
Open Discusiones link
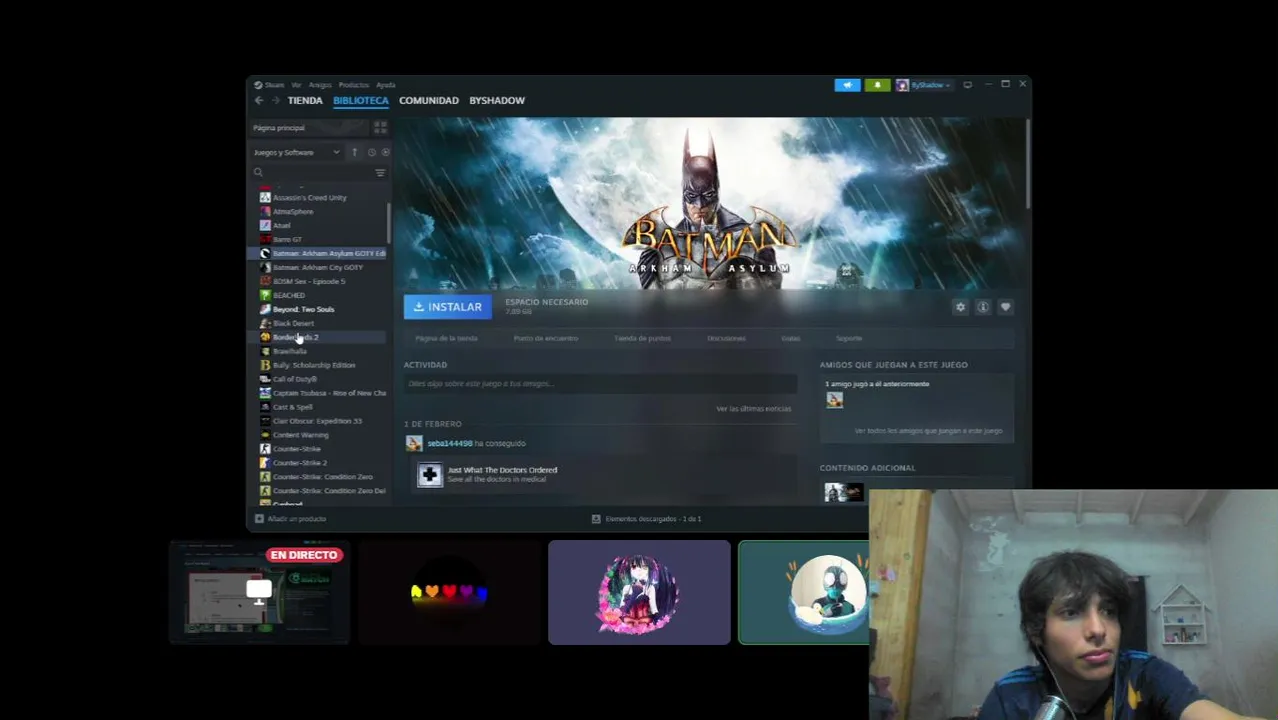click(x=726, y=338)
